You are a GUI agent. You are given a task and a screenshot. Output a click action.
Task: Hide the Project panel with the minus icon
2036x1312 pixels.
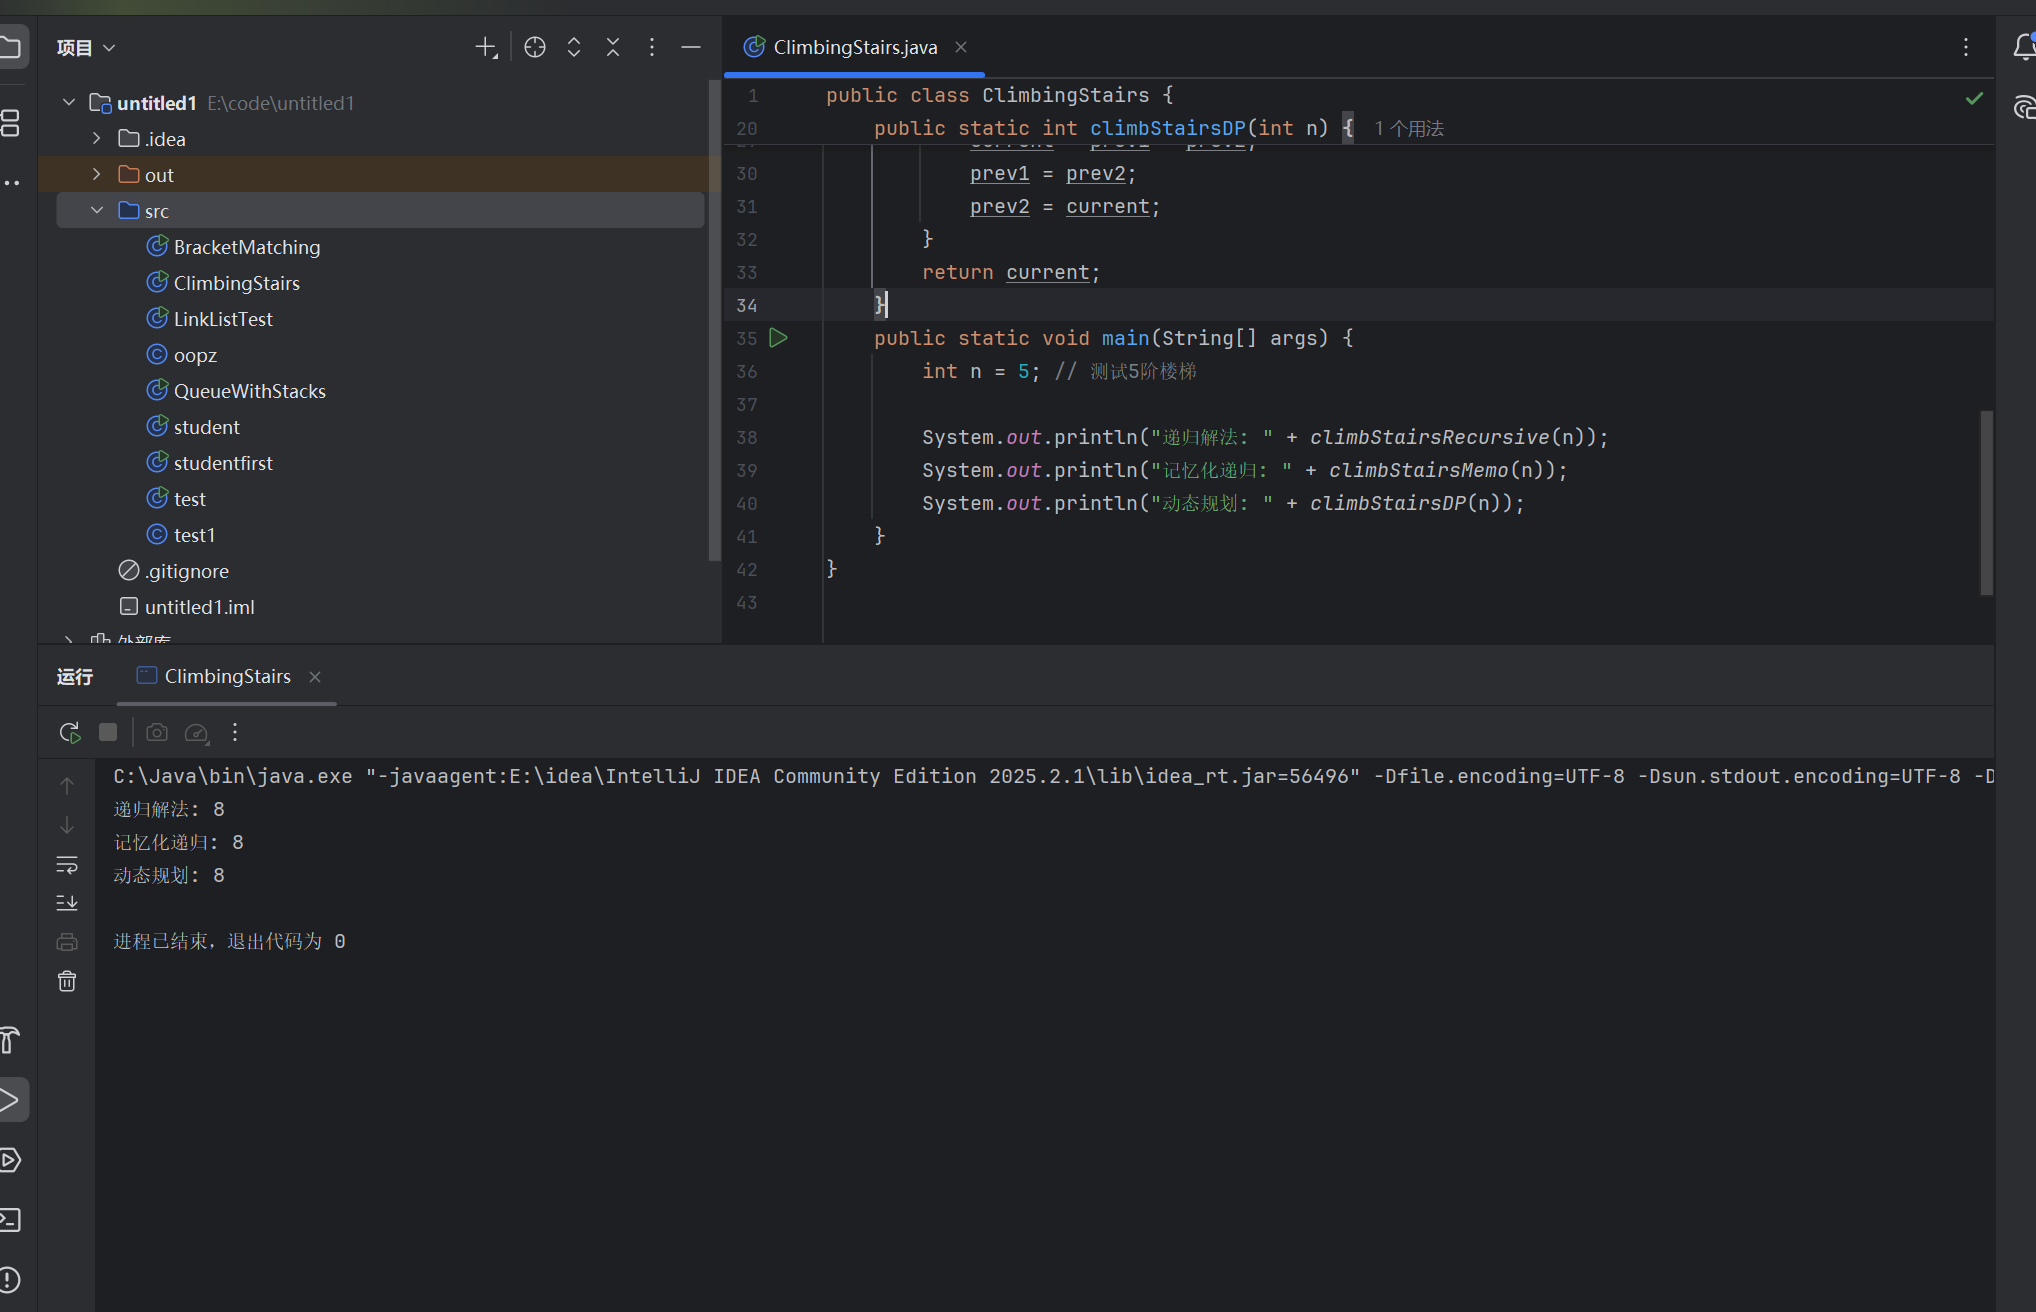click(691, 47)
